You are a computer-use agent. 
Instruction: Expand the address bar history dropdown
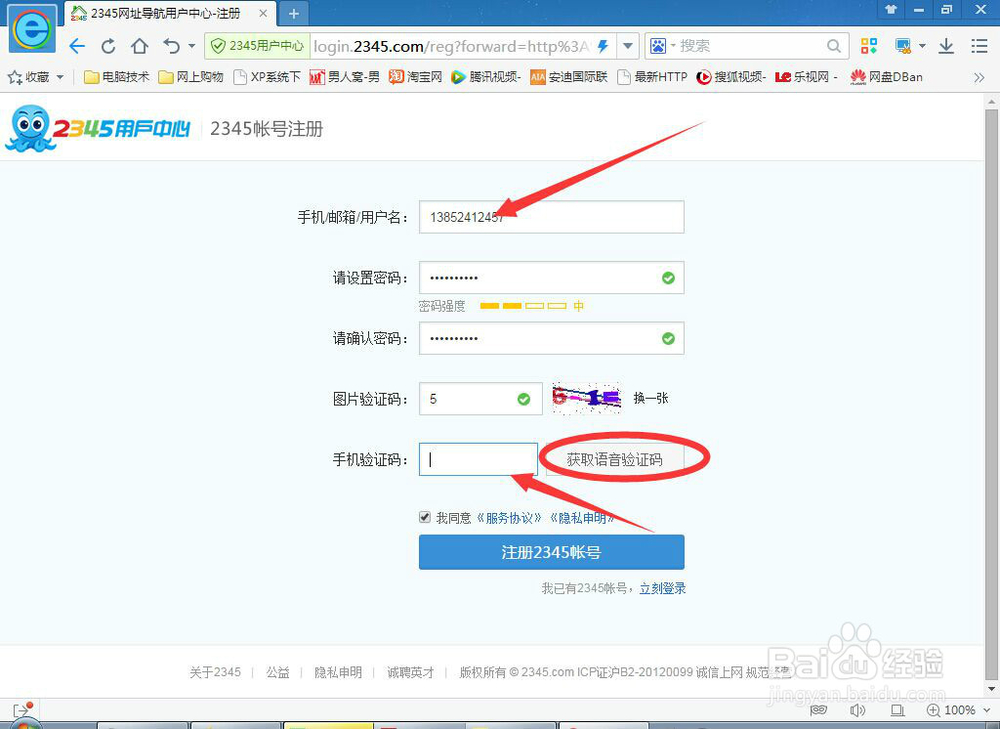point(628,46)
